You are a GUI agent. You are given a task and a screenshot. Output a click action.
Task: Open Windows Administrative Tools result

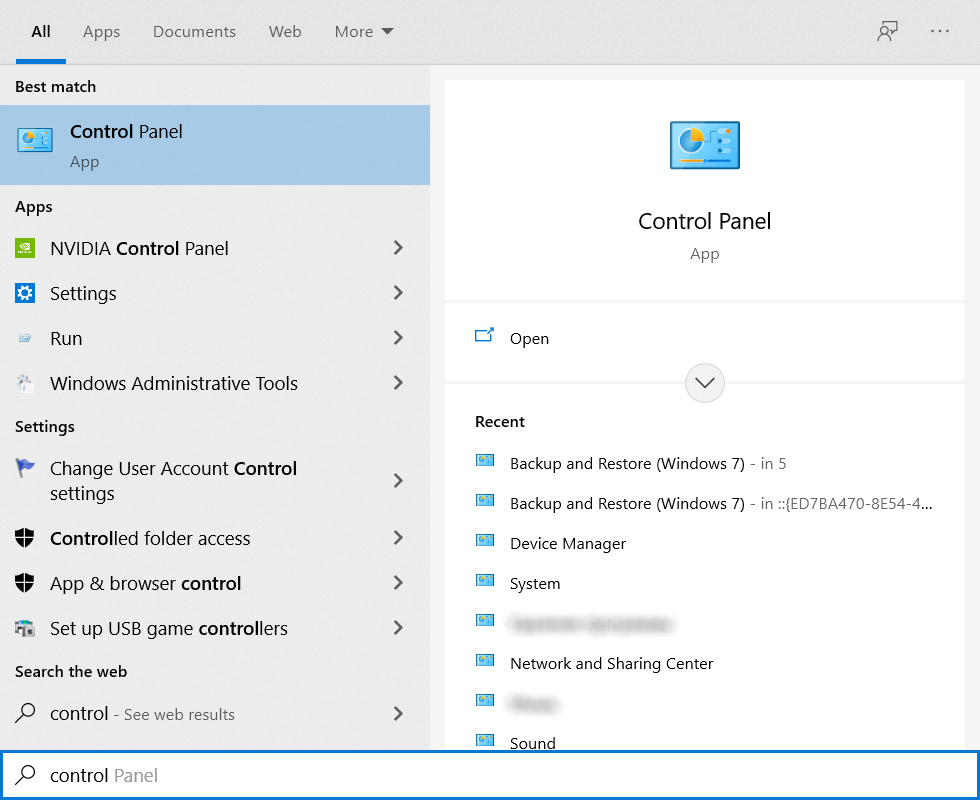pos(215,383)
